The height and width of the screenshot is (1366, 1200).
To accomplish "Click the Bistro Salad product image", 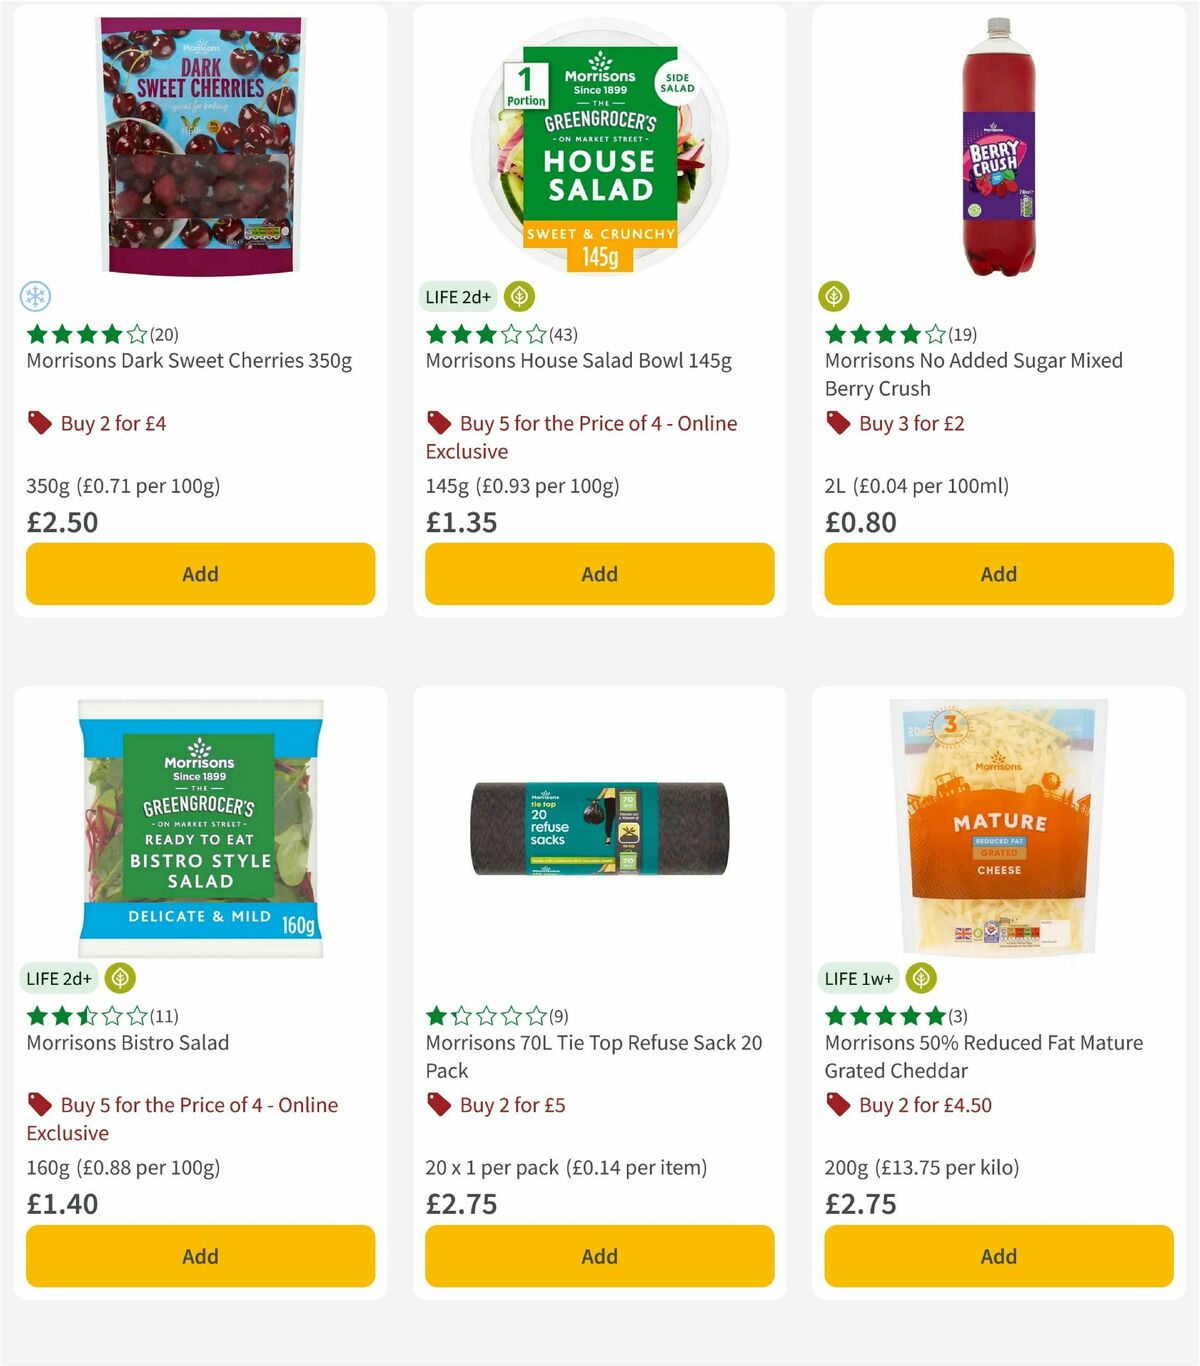I will point(200,830).
